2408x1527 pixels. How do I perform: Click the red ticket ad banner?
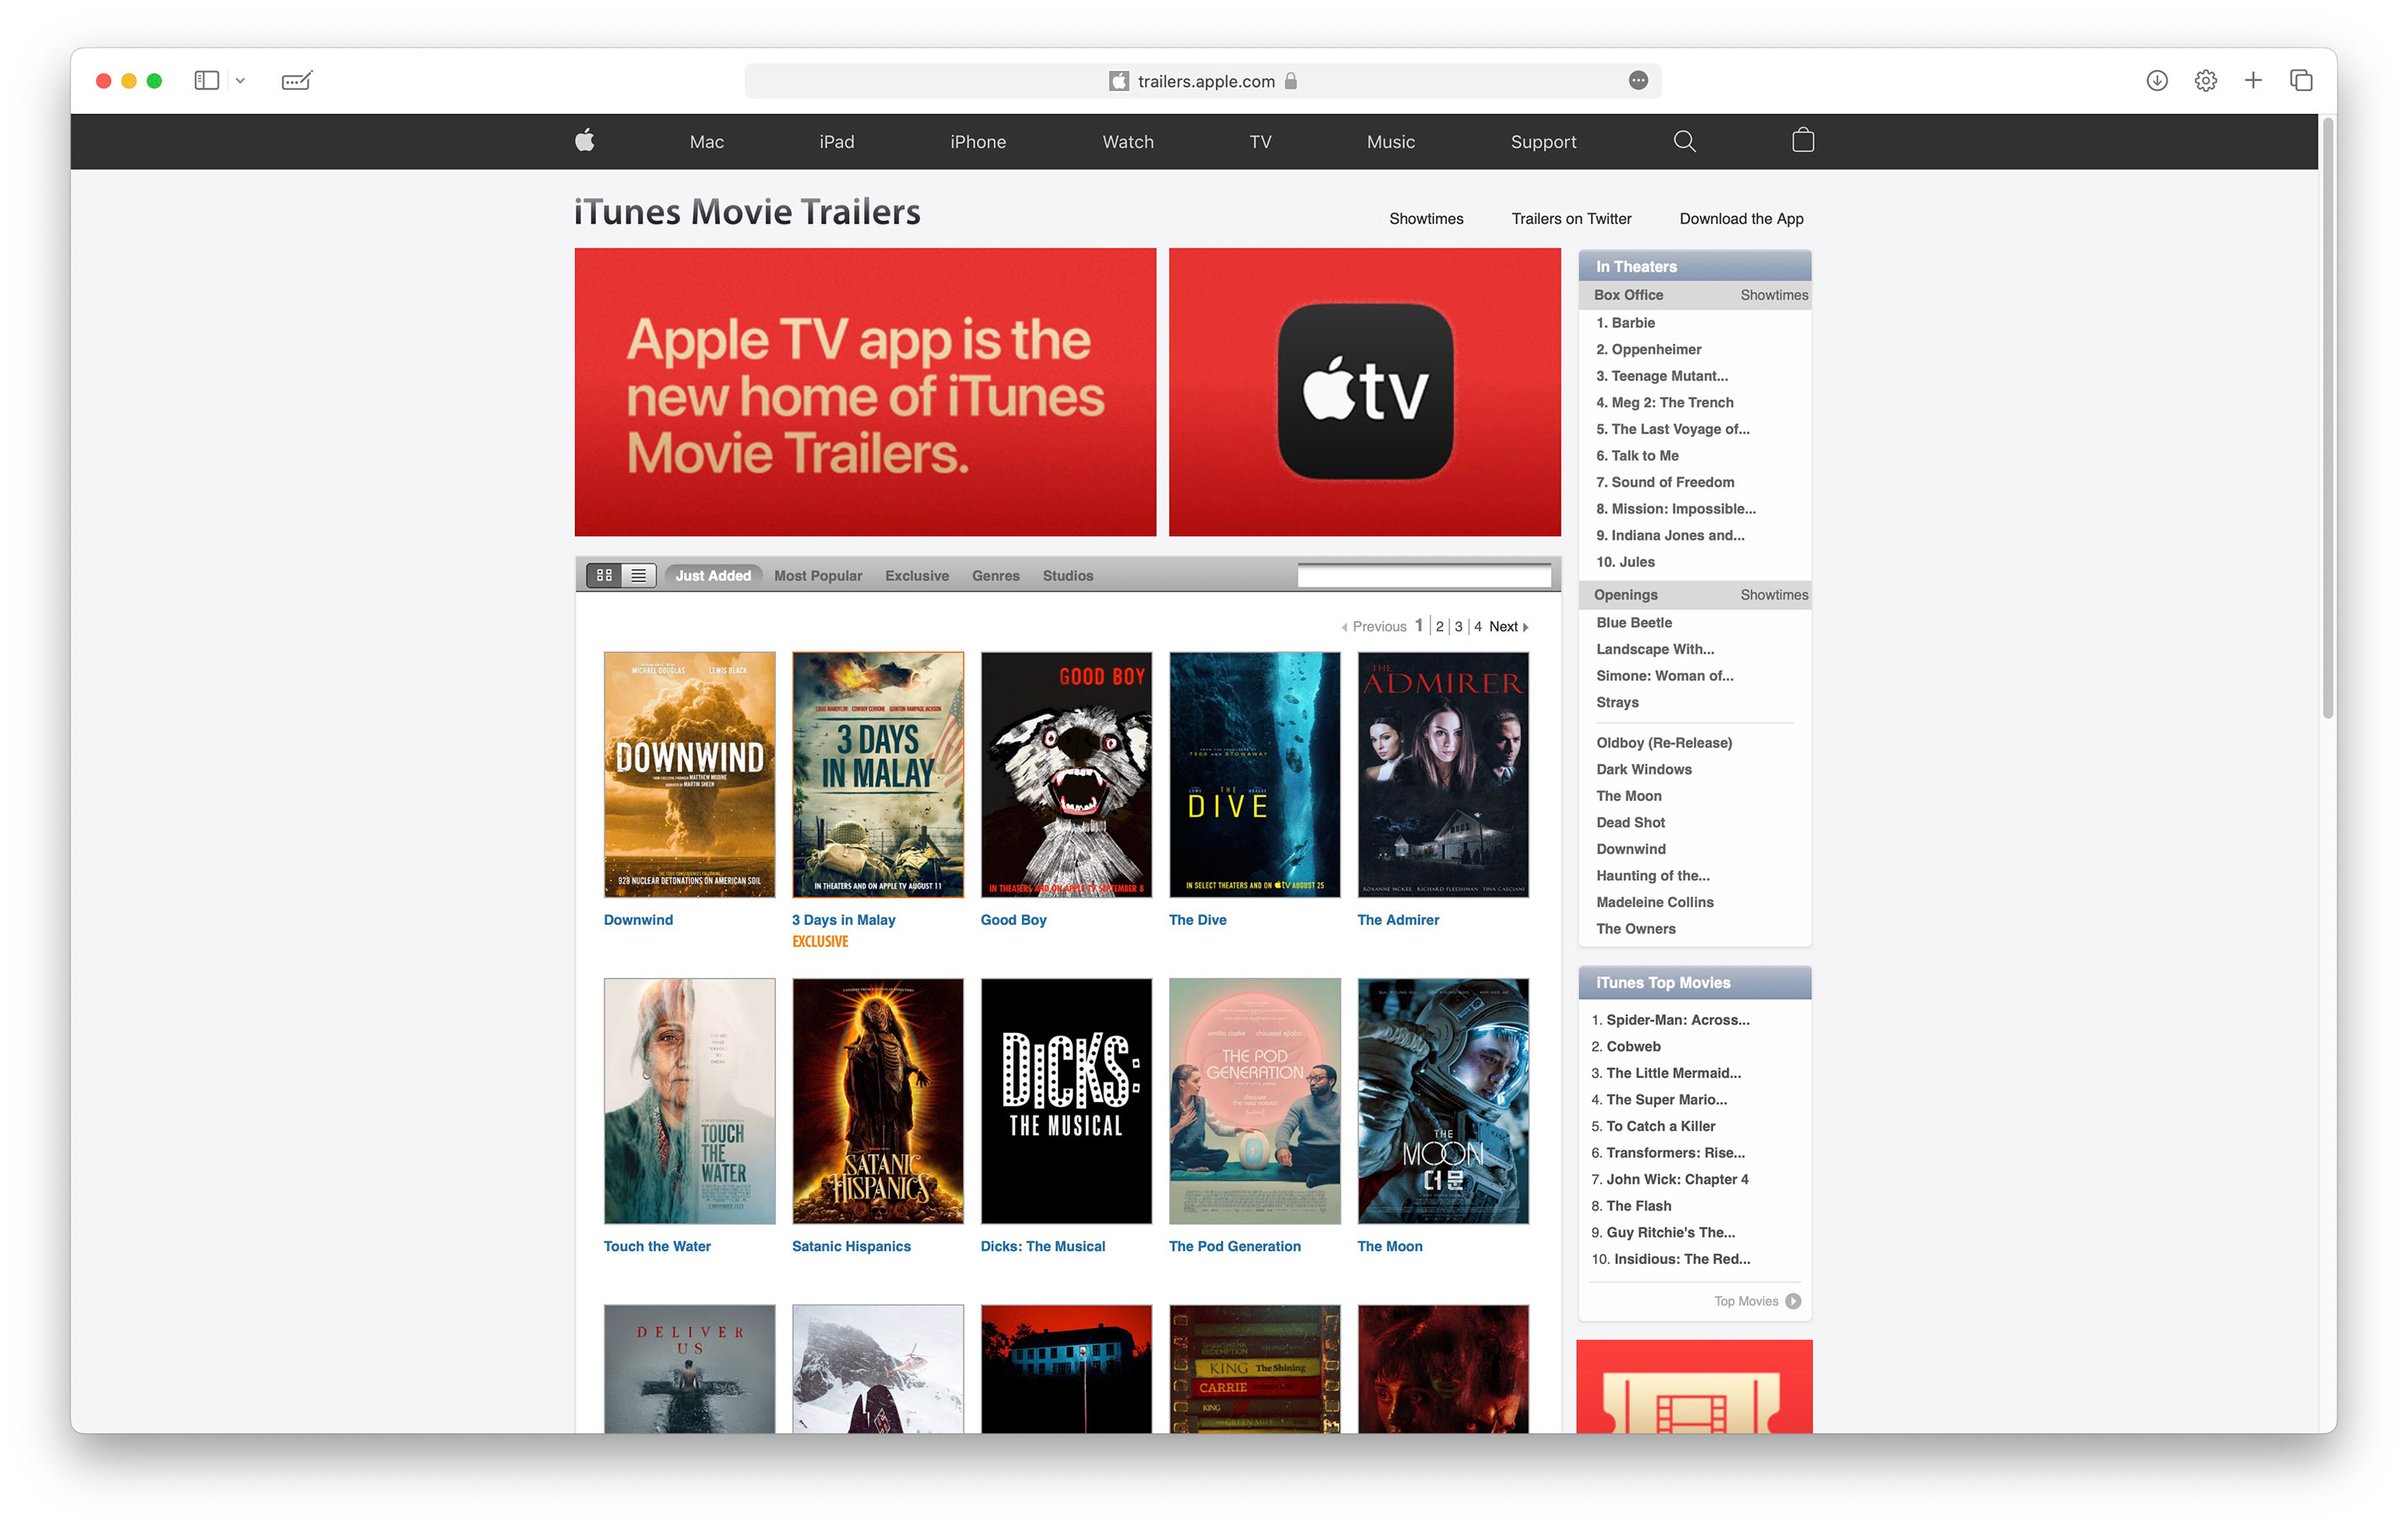[1694, 1386]
